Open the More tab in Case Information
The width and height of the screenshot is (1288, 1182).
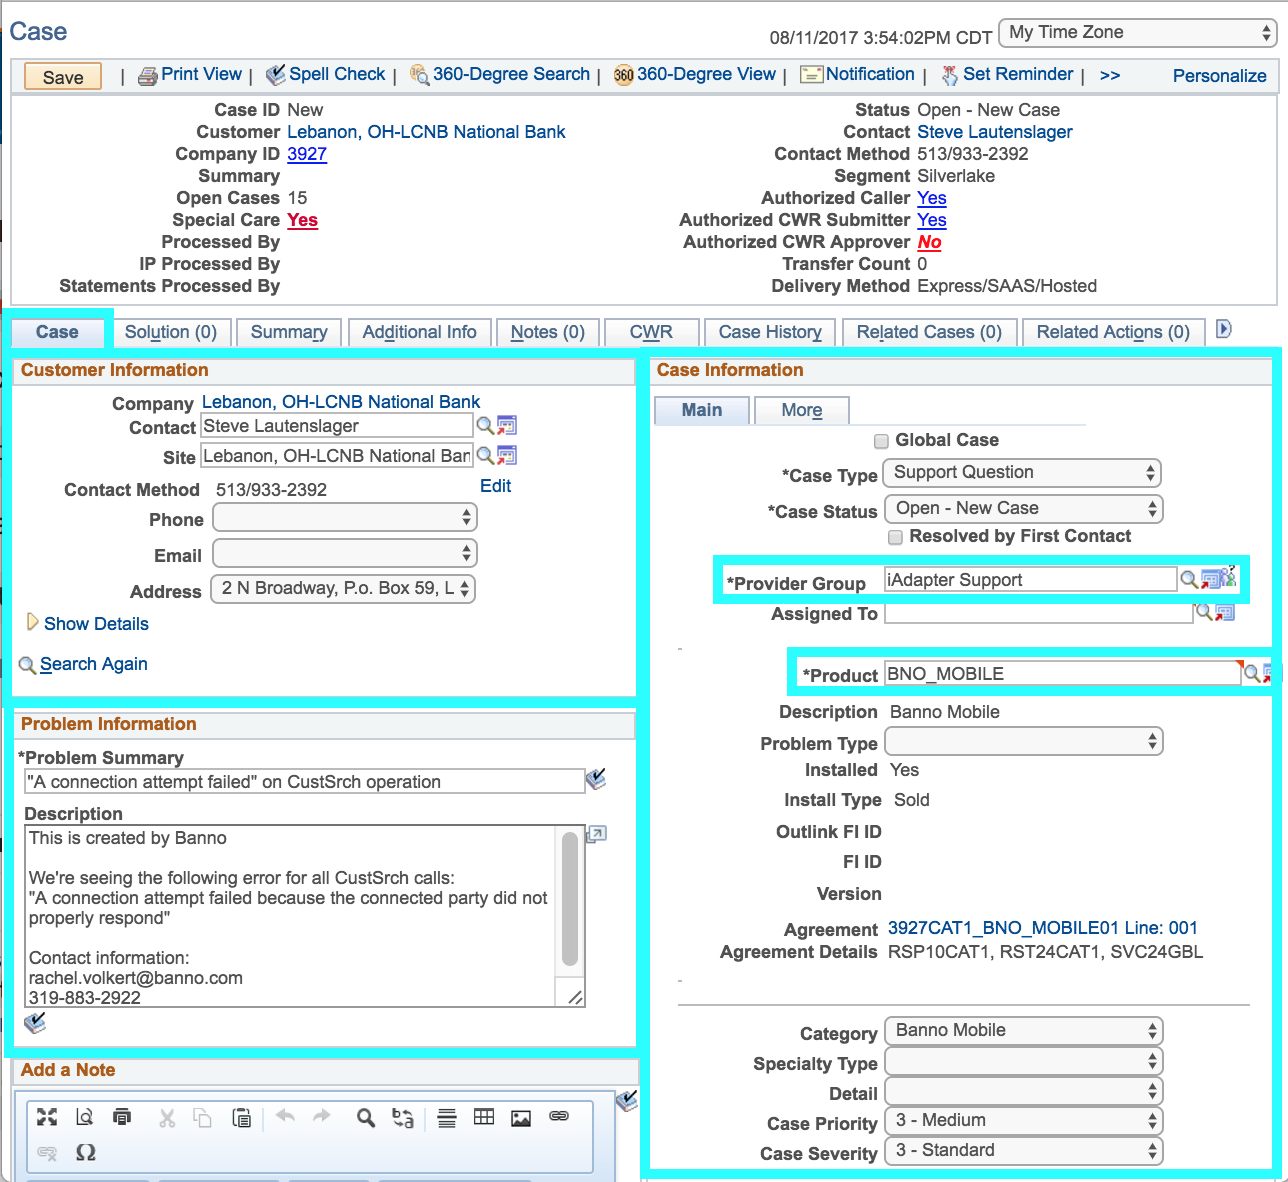click(x=801, y=410)
